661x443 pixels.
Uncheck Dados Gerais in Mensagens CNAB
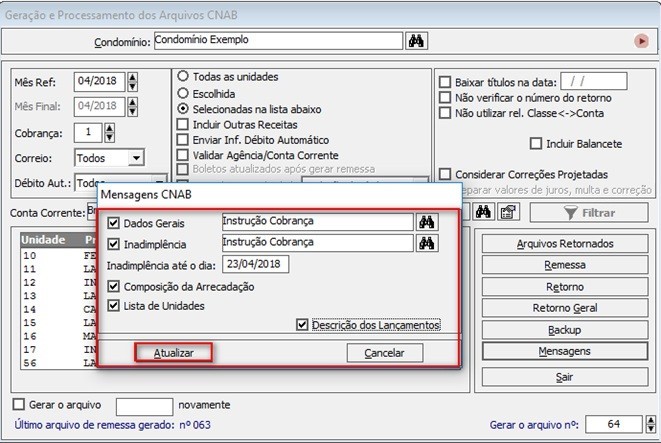[x=113, y=223]
